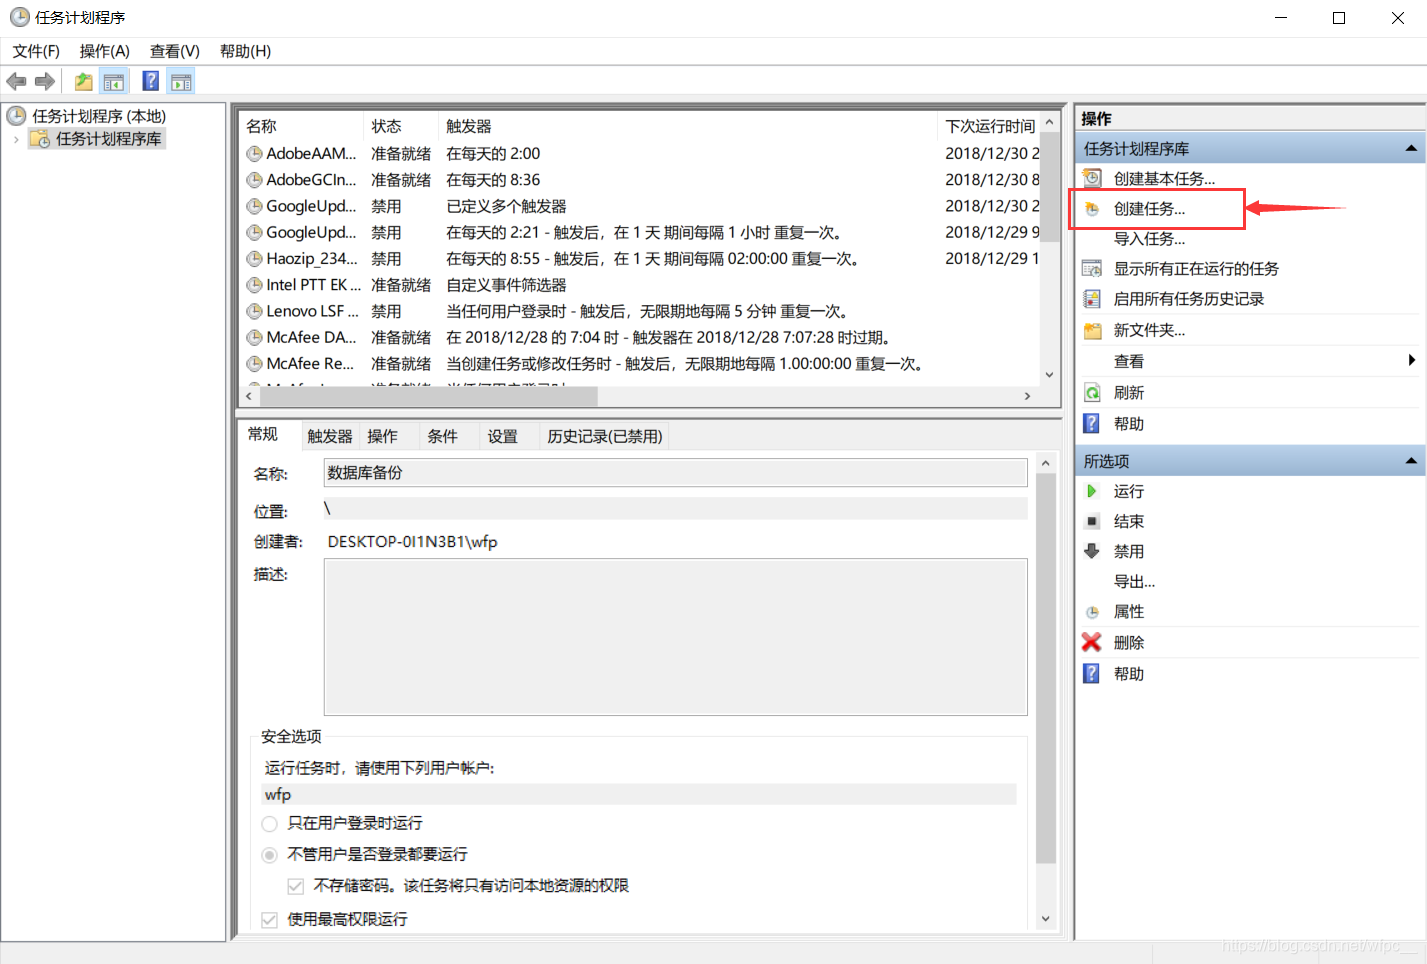Viewport: 1427px width, 964px height.
Task: Click the details pane vertical scrollbar thumb
Action: [1046, 670]
